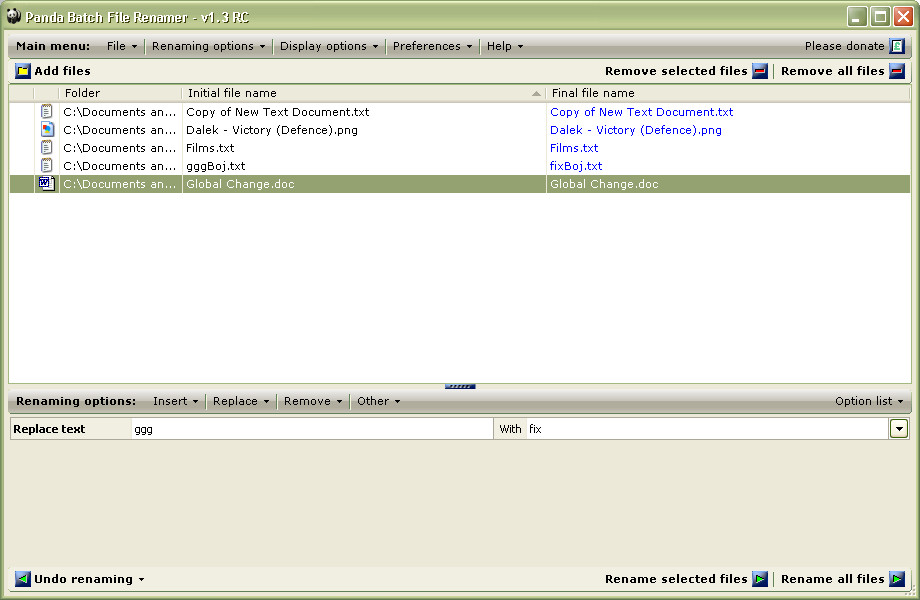Sort by the Folder column header
Image resolution: width=920 pixels, height=600 pixels.
(x=120, y=93)
